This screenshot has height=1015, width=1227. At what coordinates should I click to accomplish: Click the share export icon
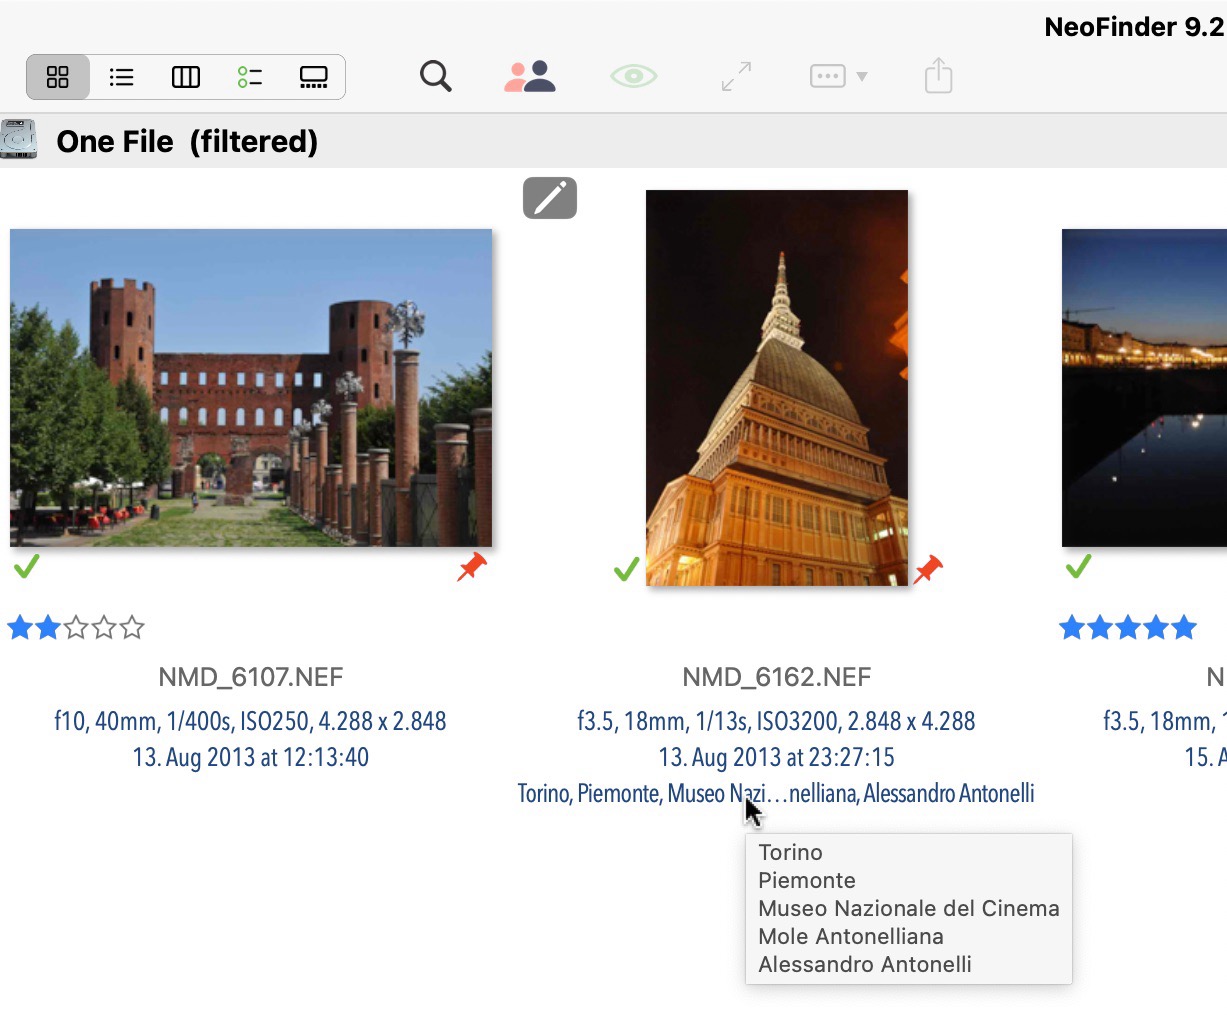(938, 76)
